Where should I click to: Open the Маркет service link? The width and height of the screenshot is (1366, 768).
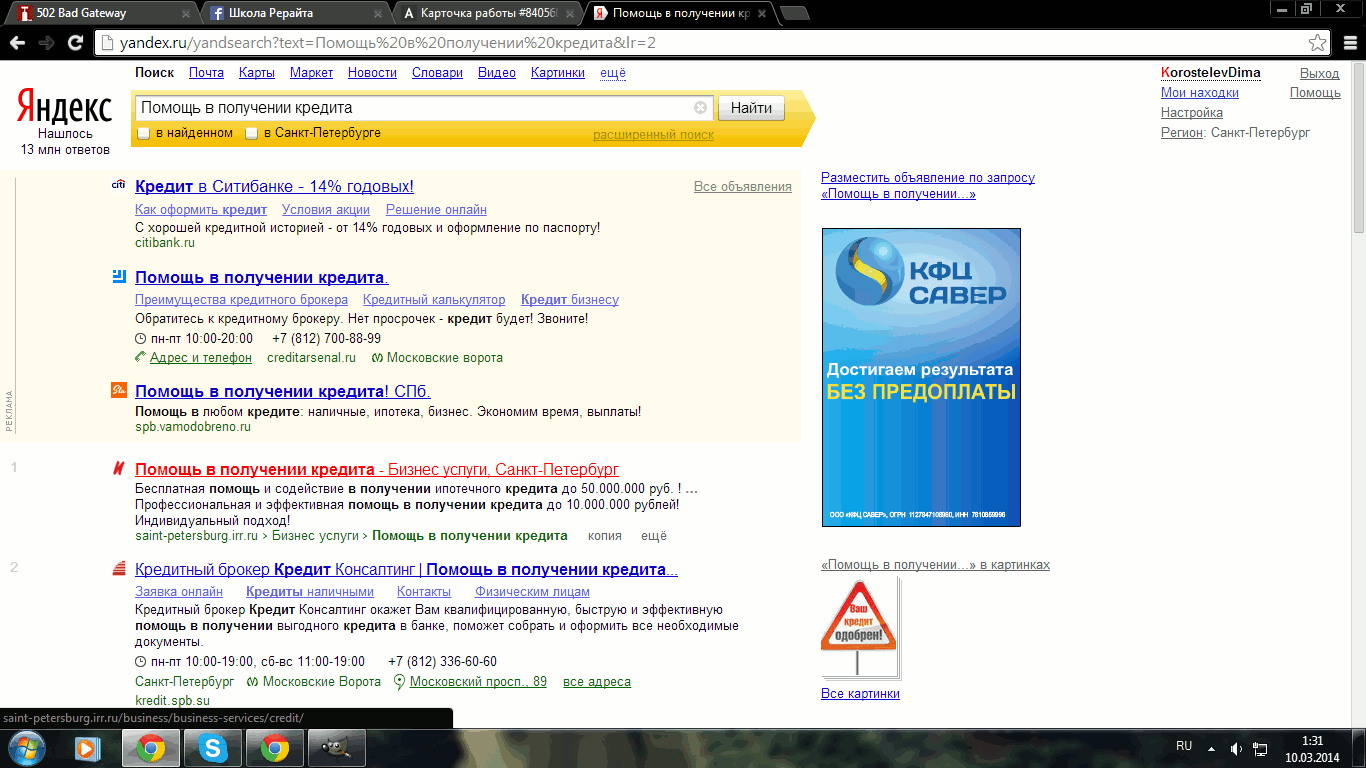311,73
